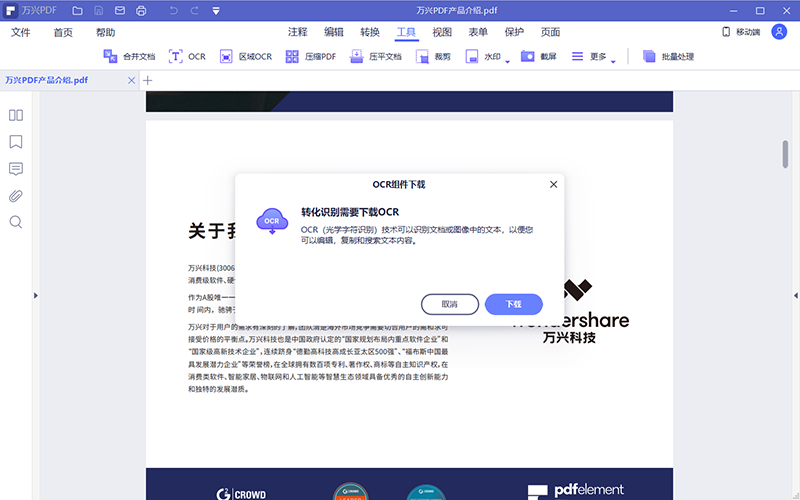Viewport: 800px width, 500px height.
Task: Click the redo arrow icon
Action: pyautogui.click(x=194, y=11)
